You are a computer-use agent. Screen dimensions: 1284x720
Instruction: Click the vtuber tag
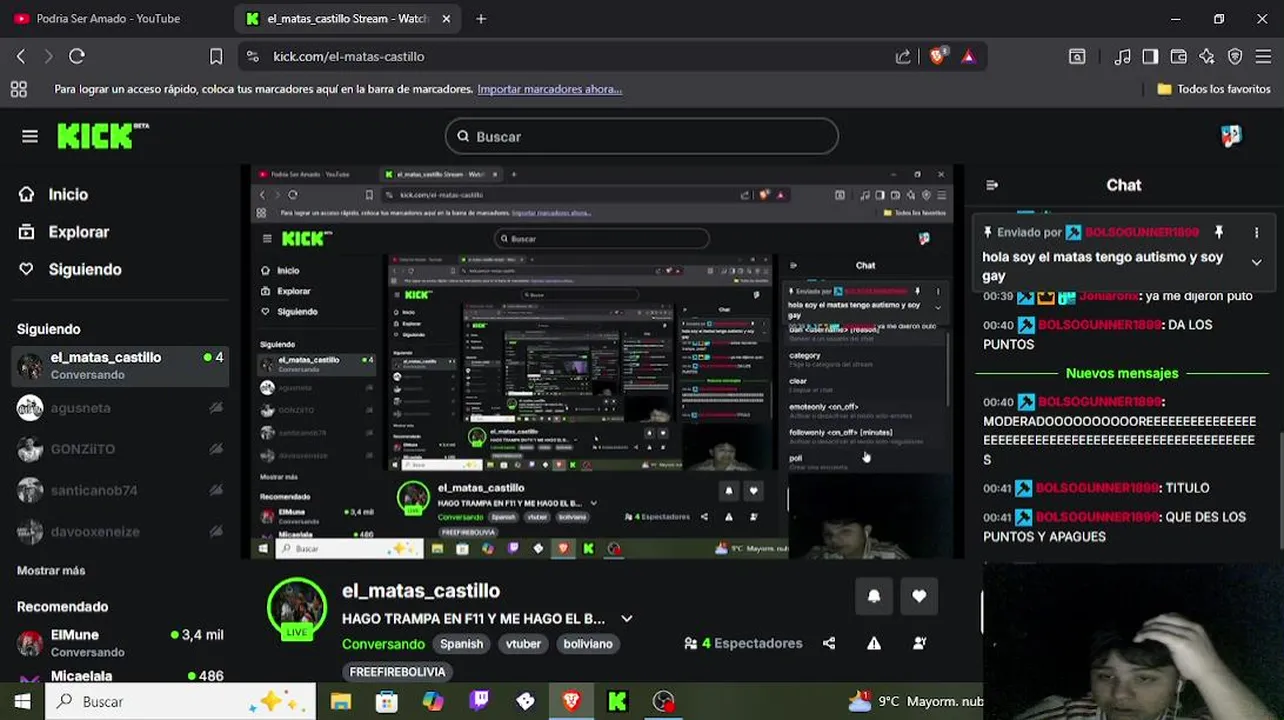pyautogui.click(x=523, y=644)
